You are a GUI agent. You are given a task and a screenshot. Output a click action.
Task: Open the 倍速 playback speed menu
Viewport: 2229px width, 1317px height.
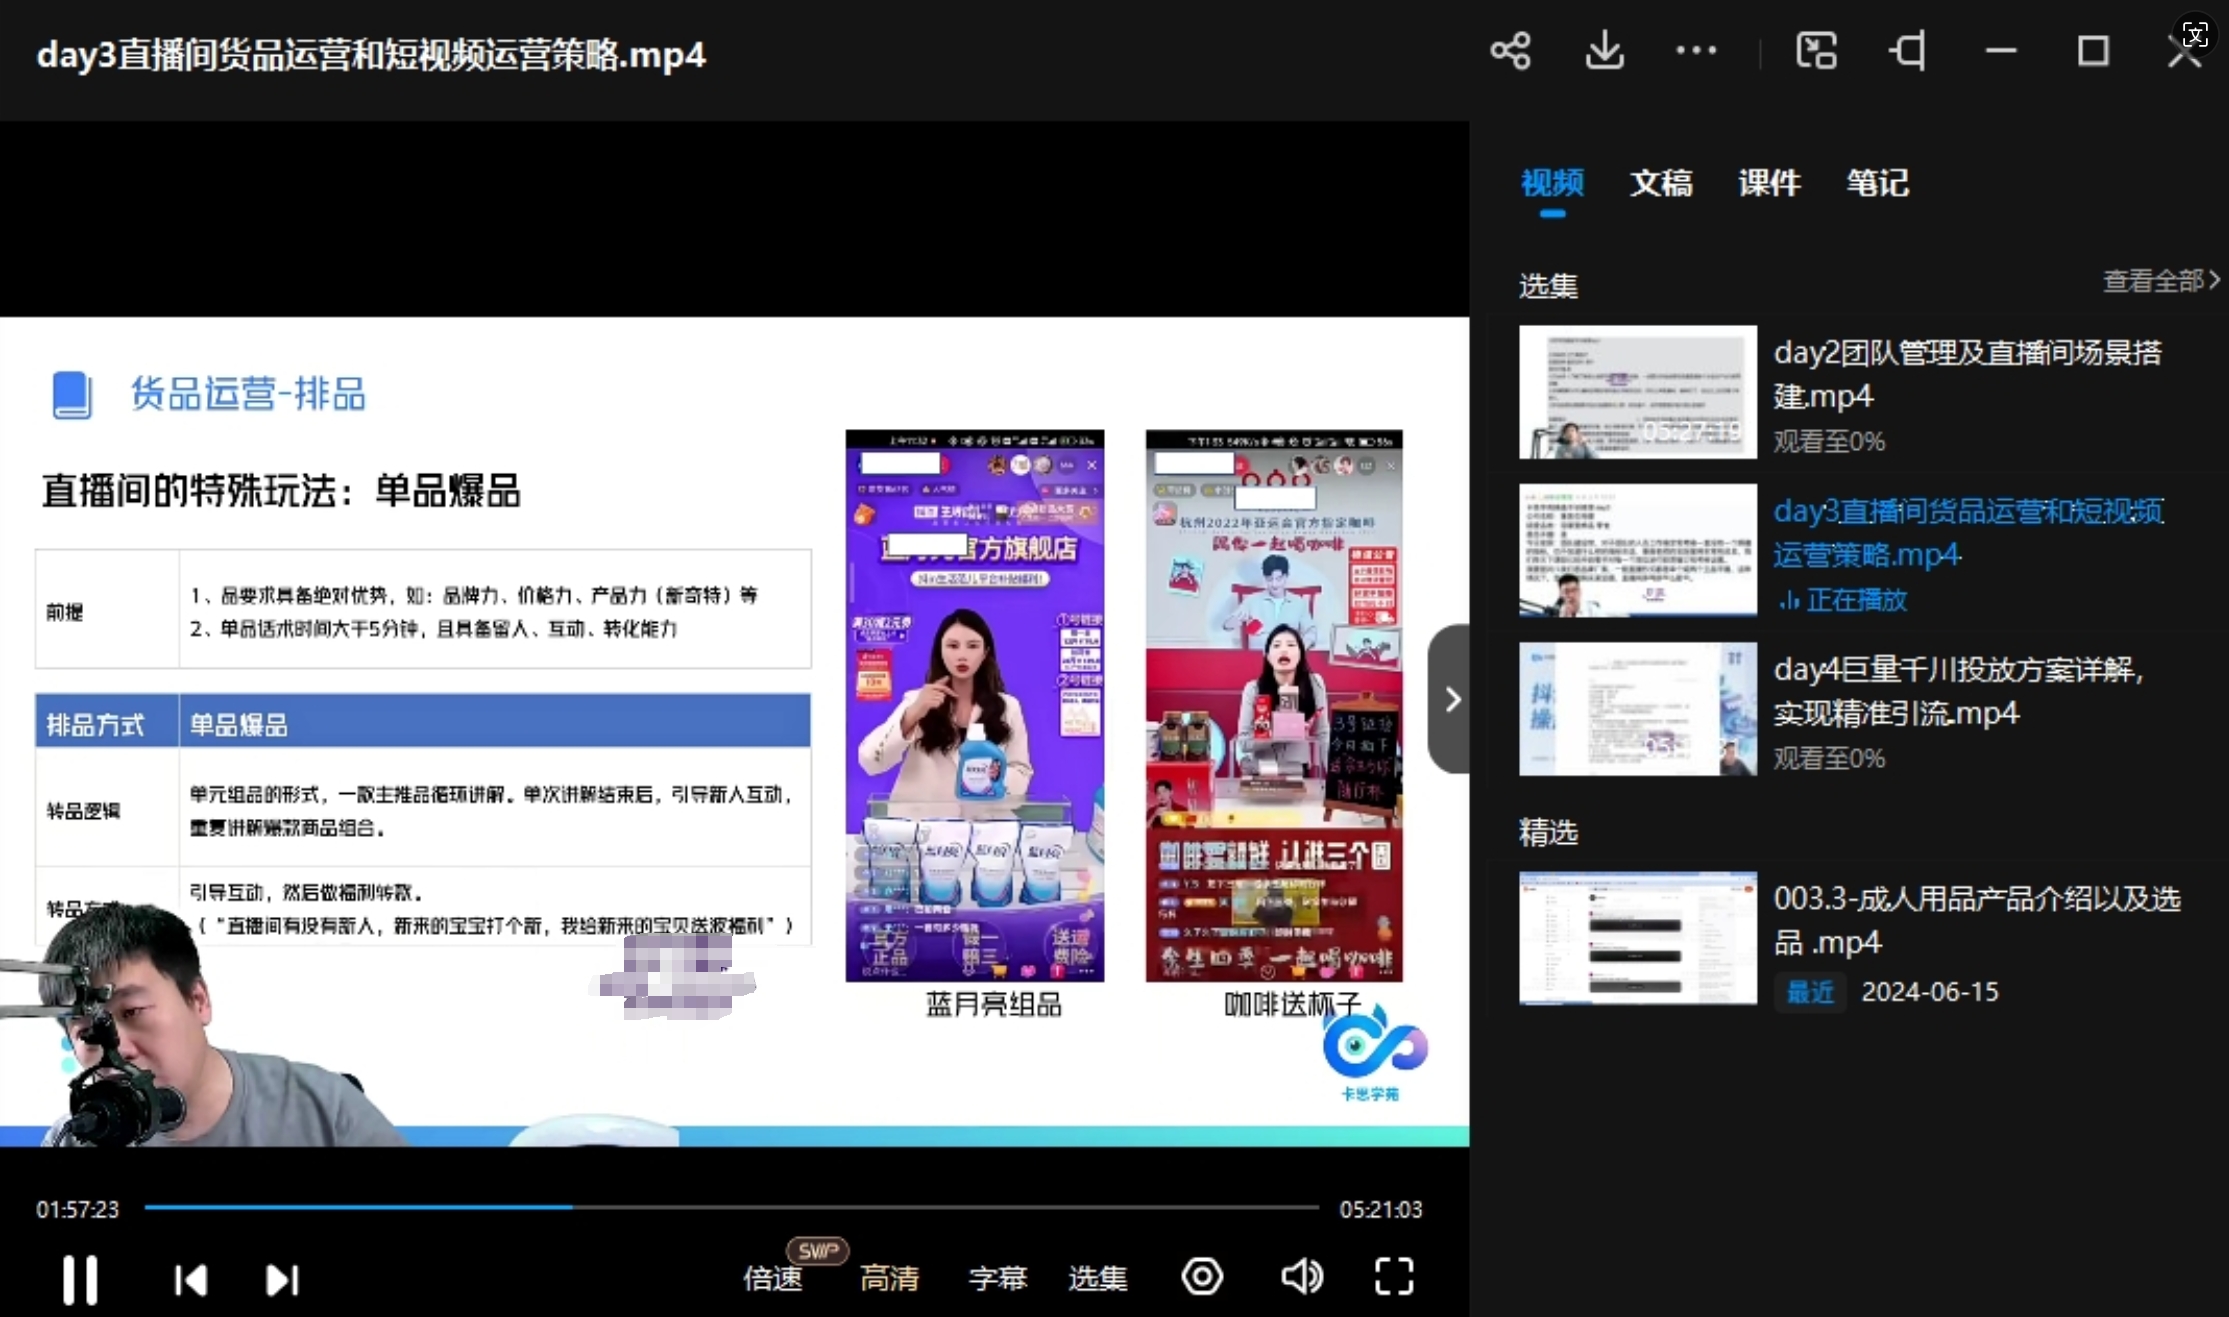[773, 1278]
